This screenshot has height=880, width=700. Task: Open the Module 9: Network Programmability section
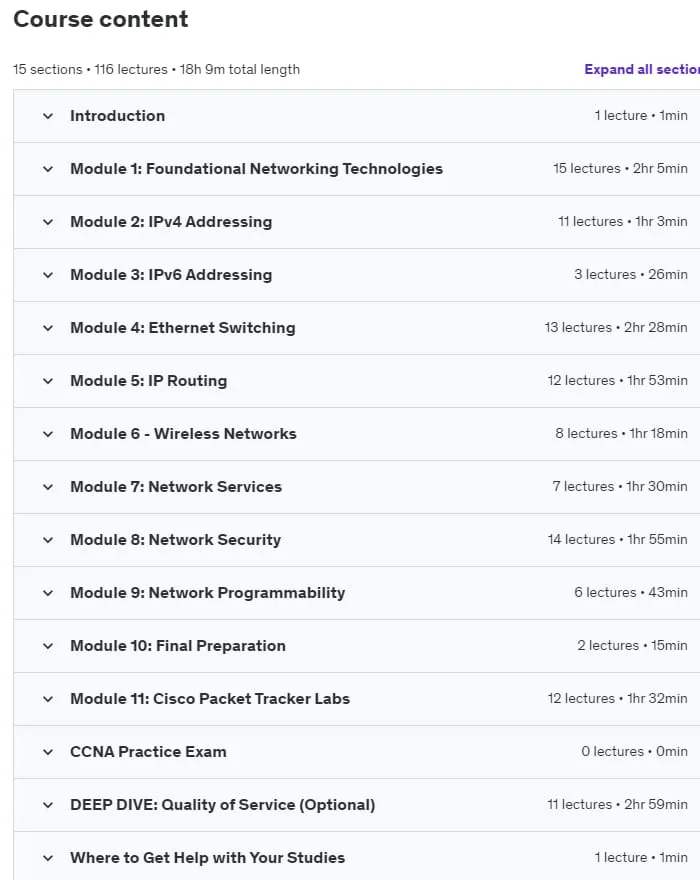(356, 593)
